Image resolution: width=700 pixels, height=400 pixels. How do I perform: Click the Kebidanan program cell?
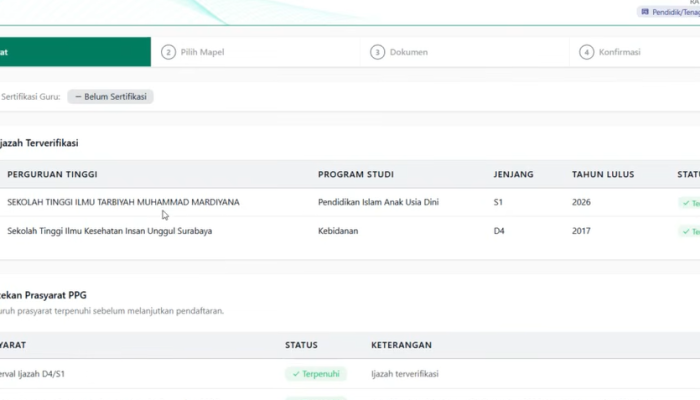338,231
